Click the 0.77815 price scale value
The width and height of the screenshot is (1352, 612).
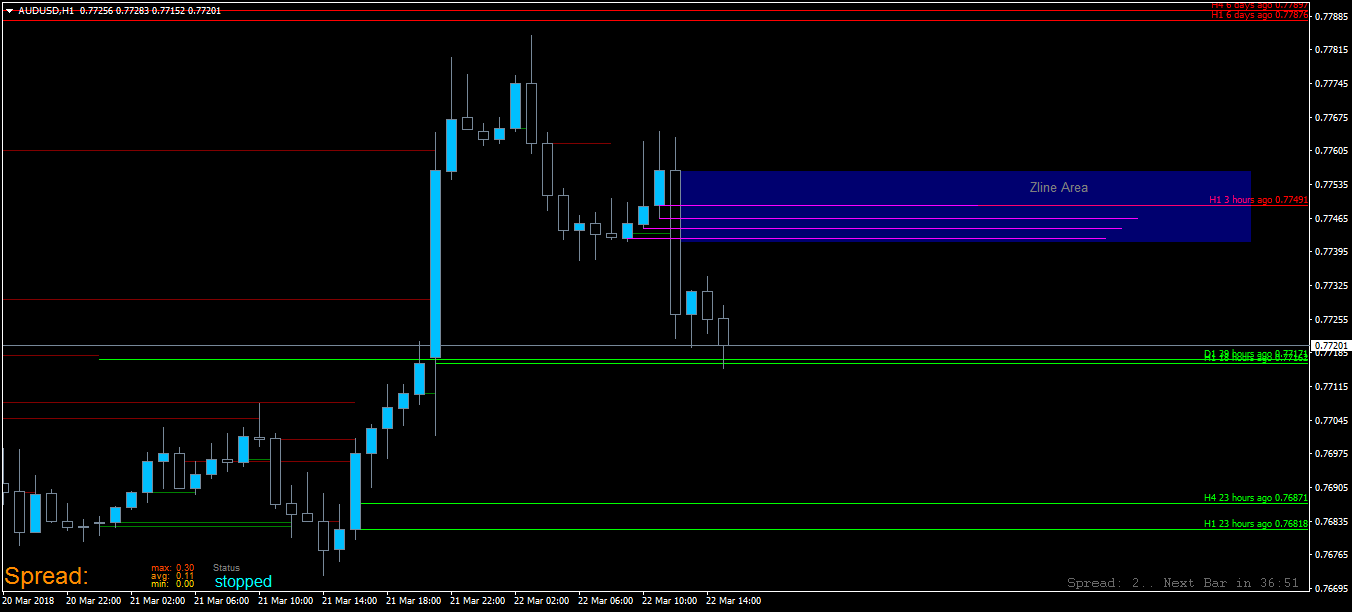pos(1330,50)
